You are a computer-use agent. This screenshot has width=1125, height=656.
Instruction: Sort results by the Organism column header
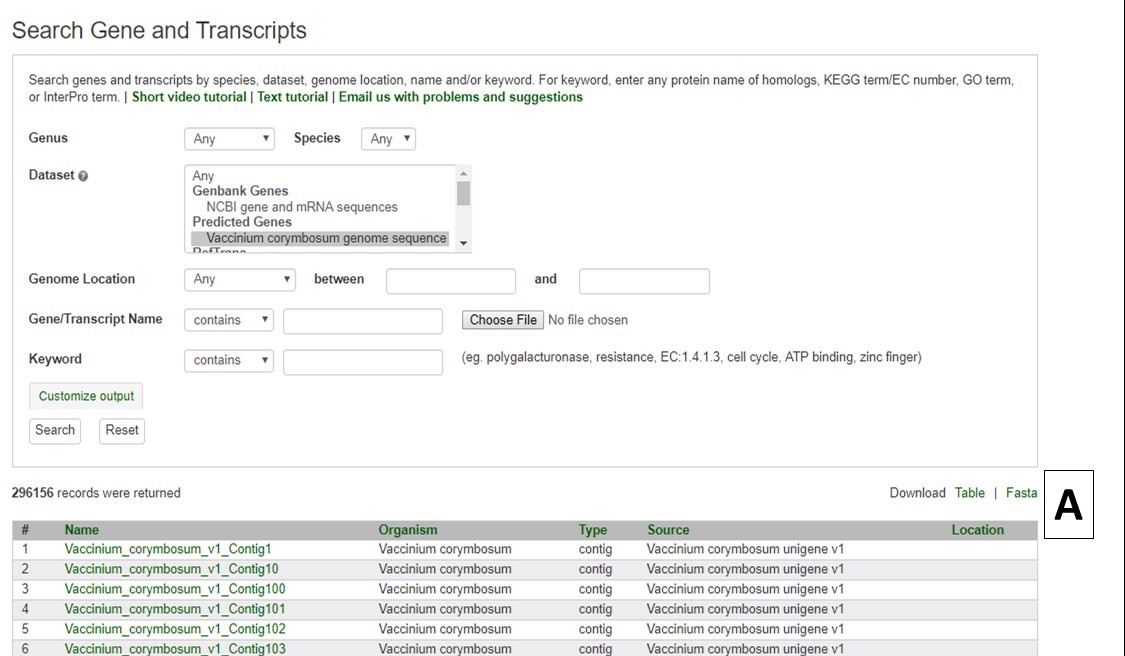[408, 530]
